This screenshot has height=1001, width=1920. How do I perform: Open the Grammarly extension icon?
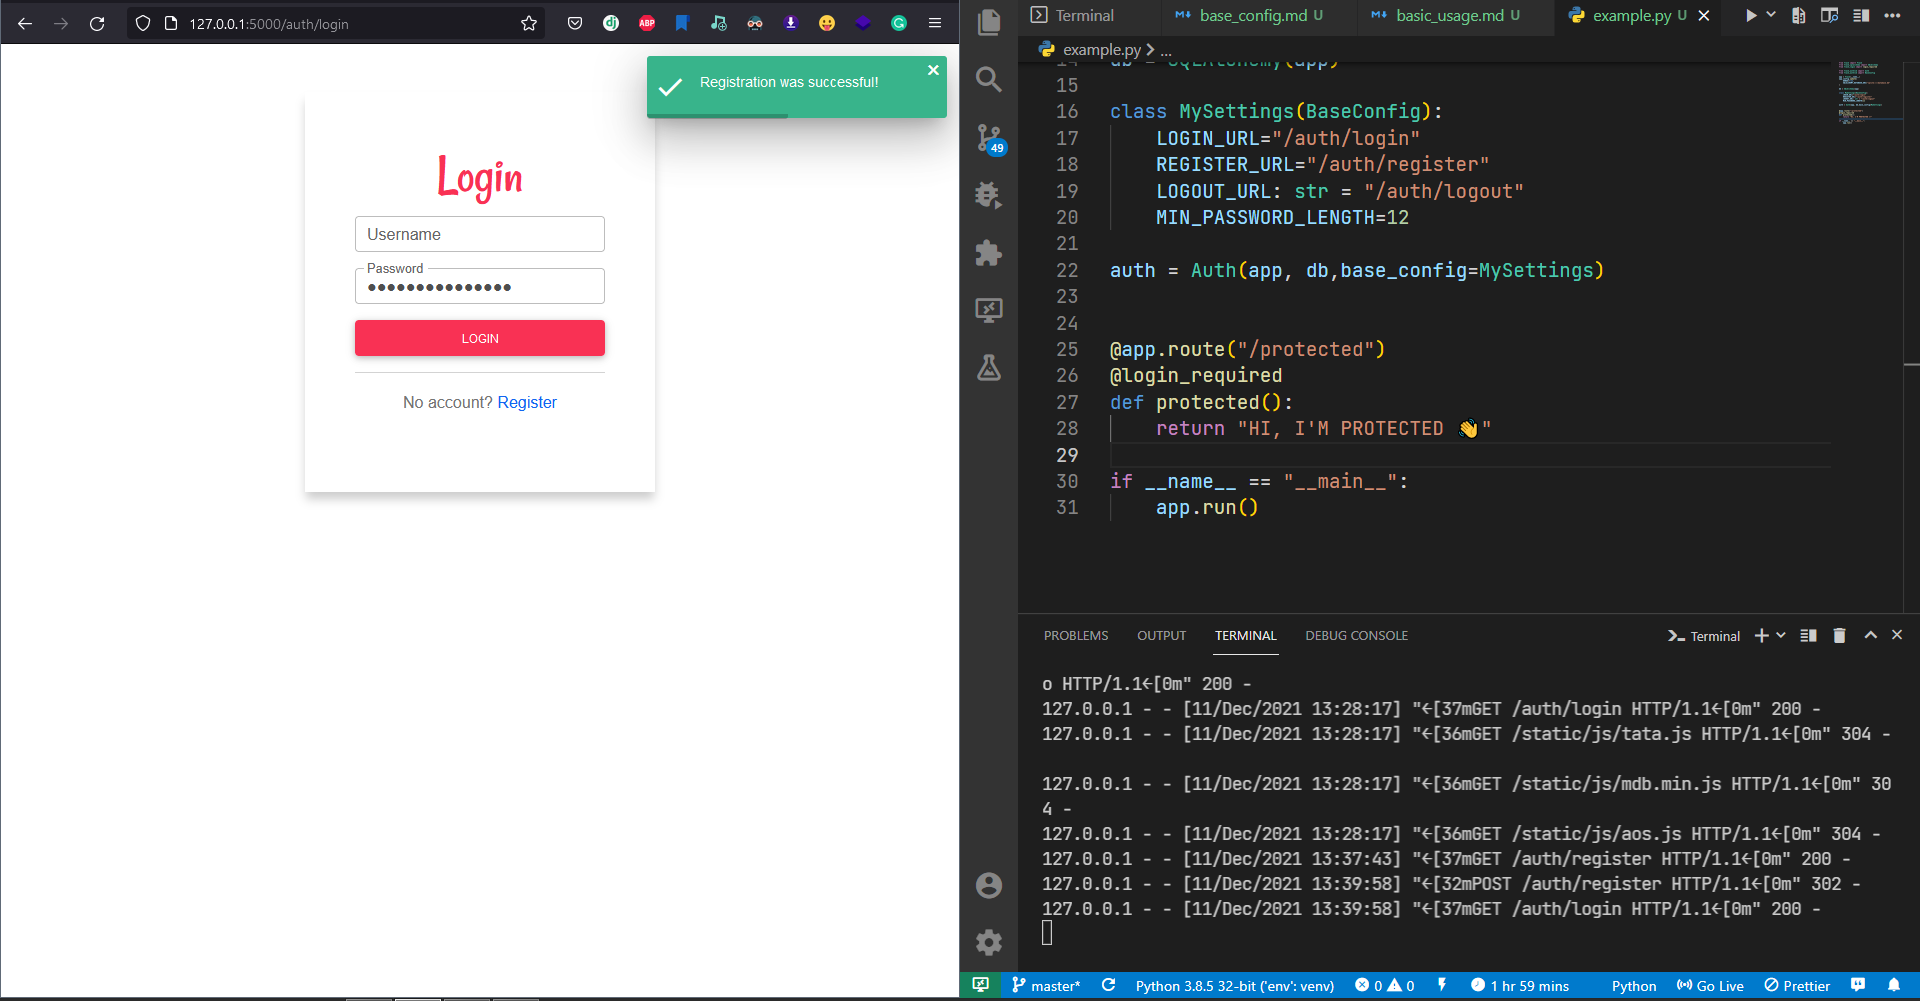click(899, 23)
